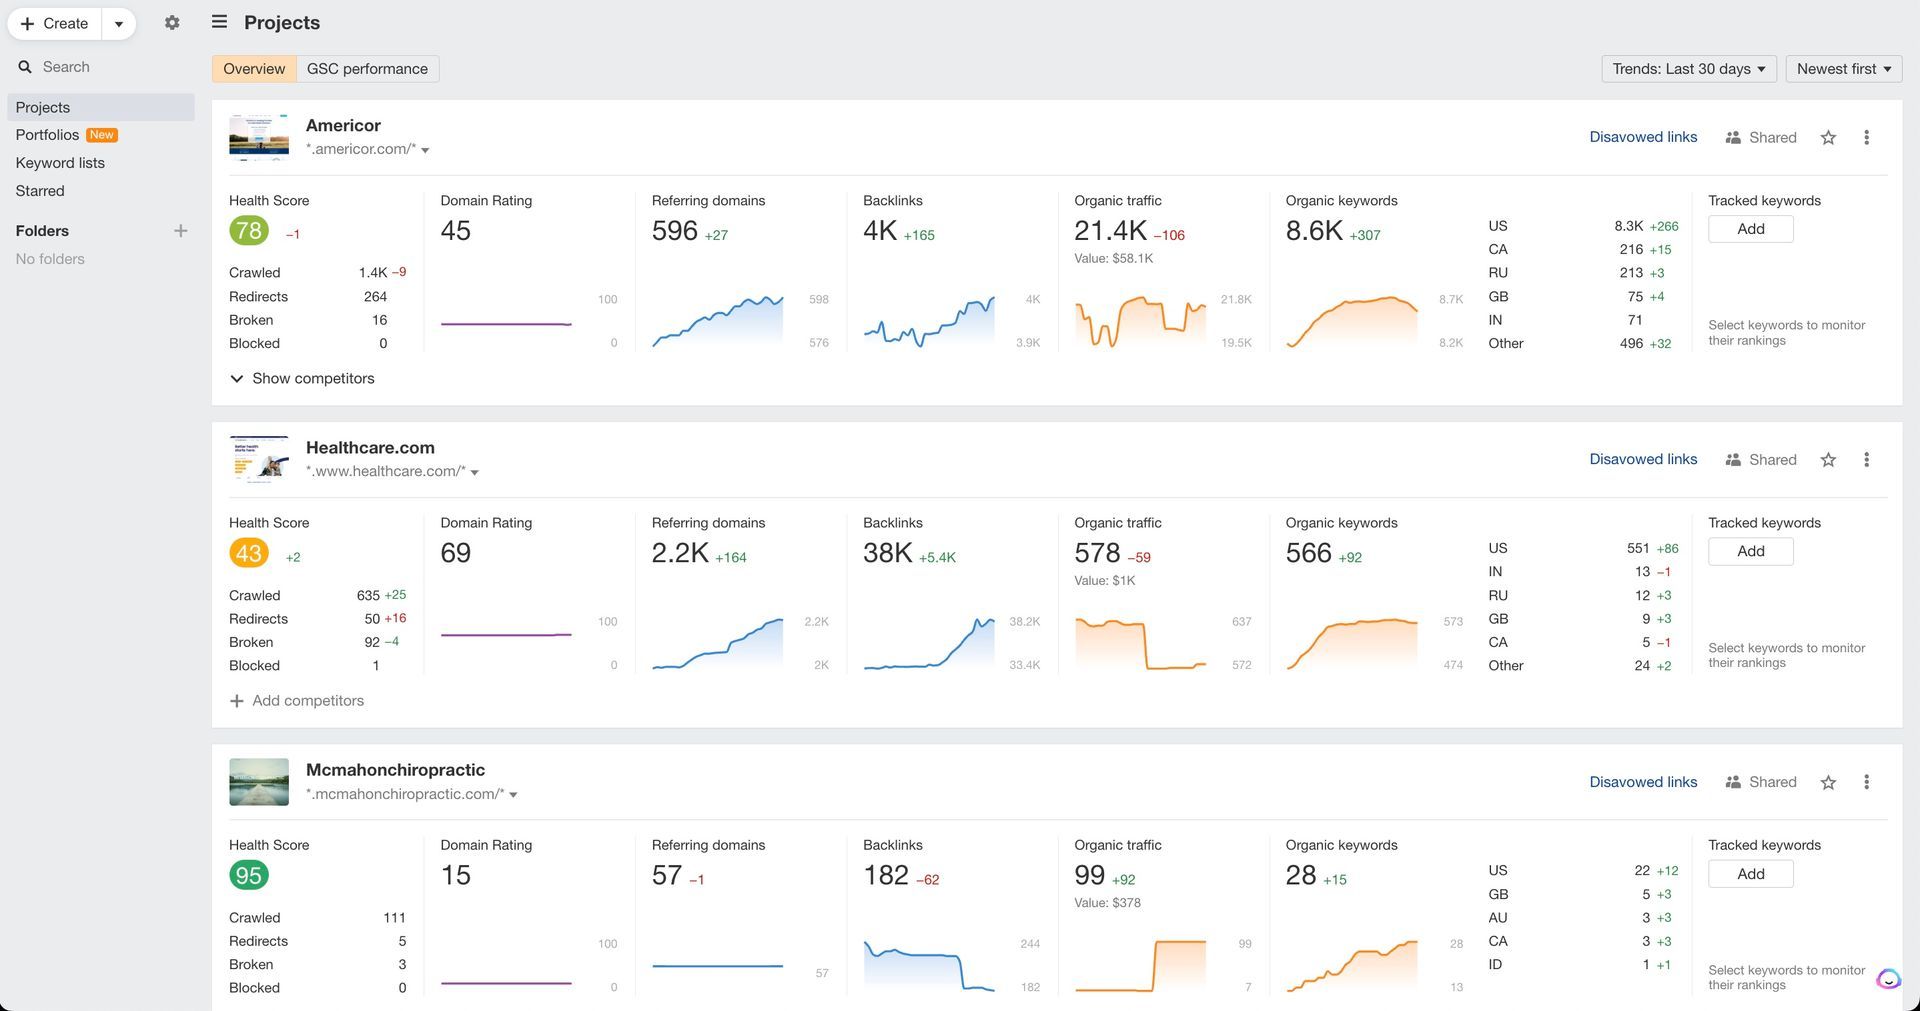Click Americor Referring domains chart

[718, 321]
